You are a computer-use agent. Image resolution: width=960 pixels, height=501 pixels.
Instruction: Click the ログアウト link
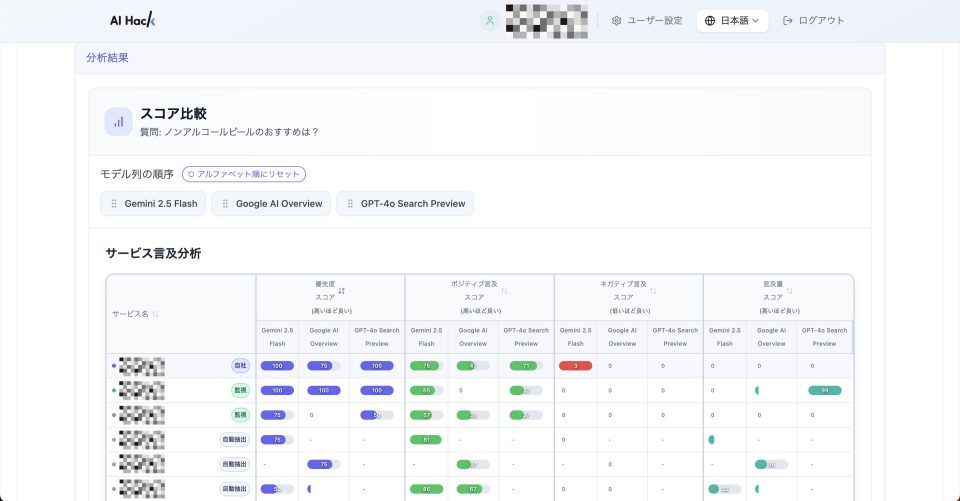tap(813, 21)
